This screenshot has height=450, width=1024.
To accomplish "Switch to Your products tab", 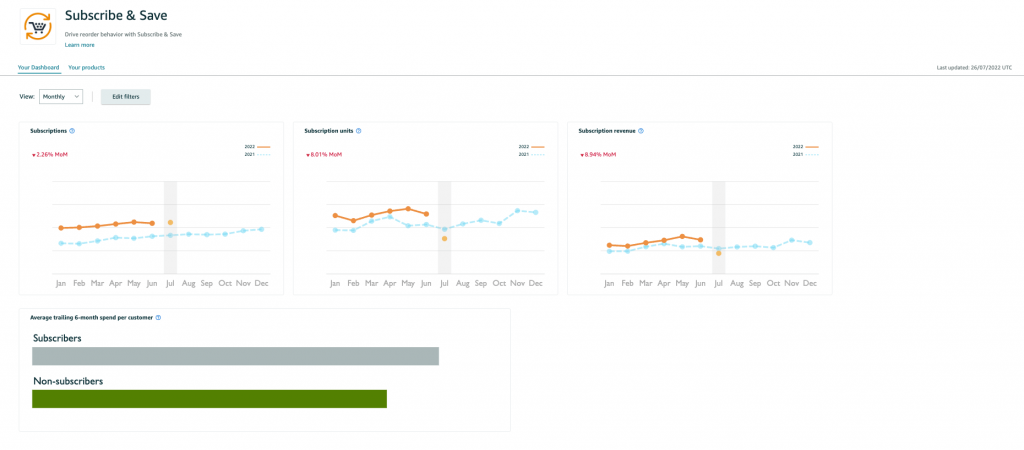I will [86, 67].
